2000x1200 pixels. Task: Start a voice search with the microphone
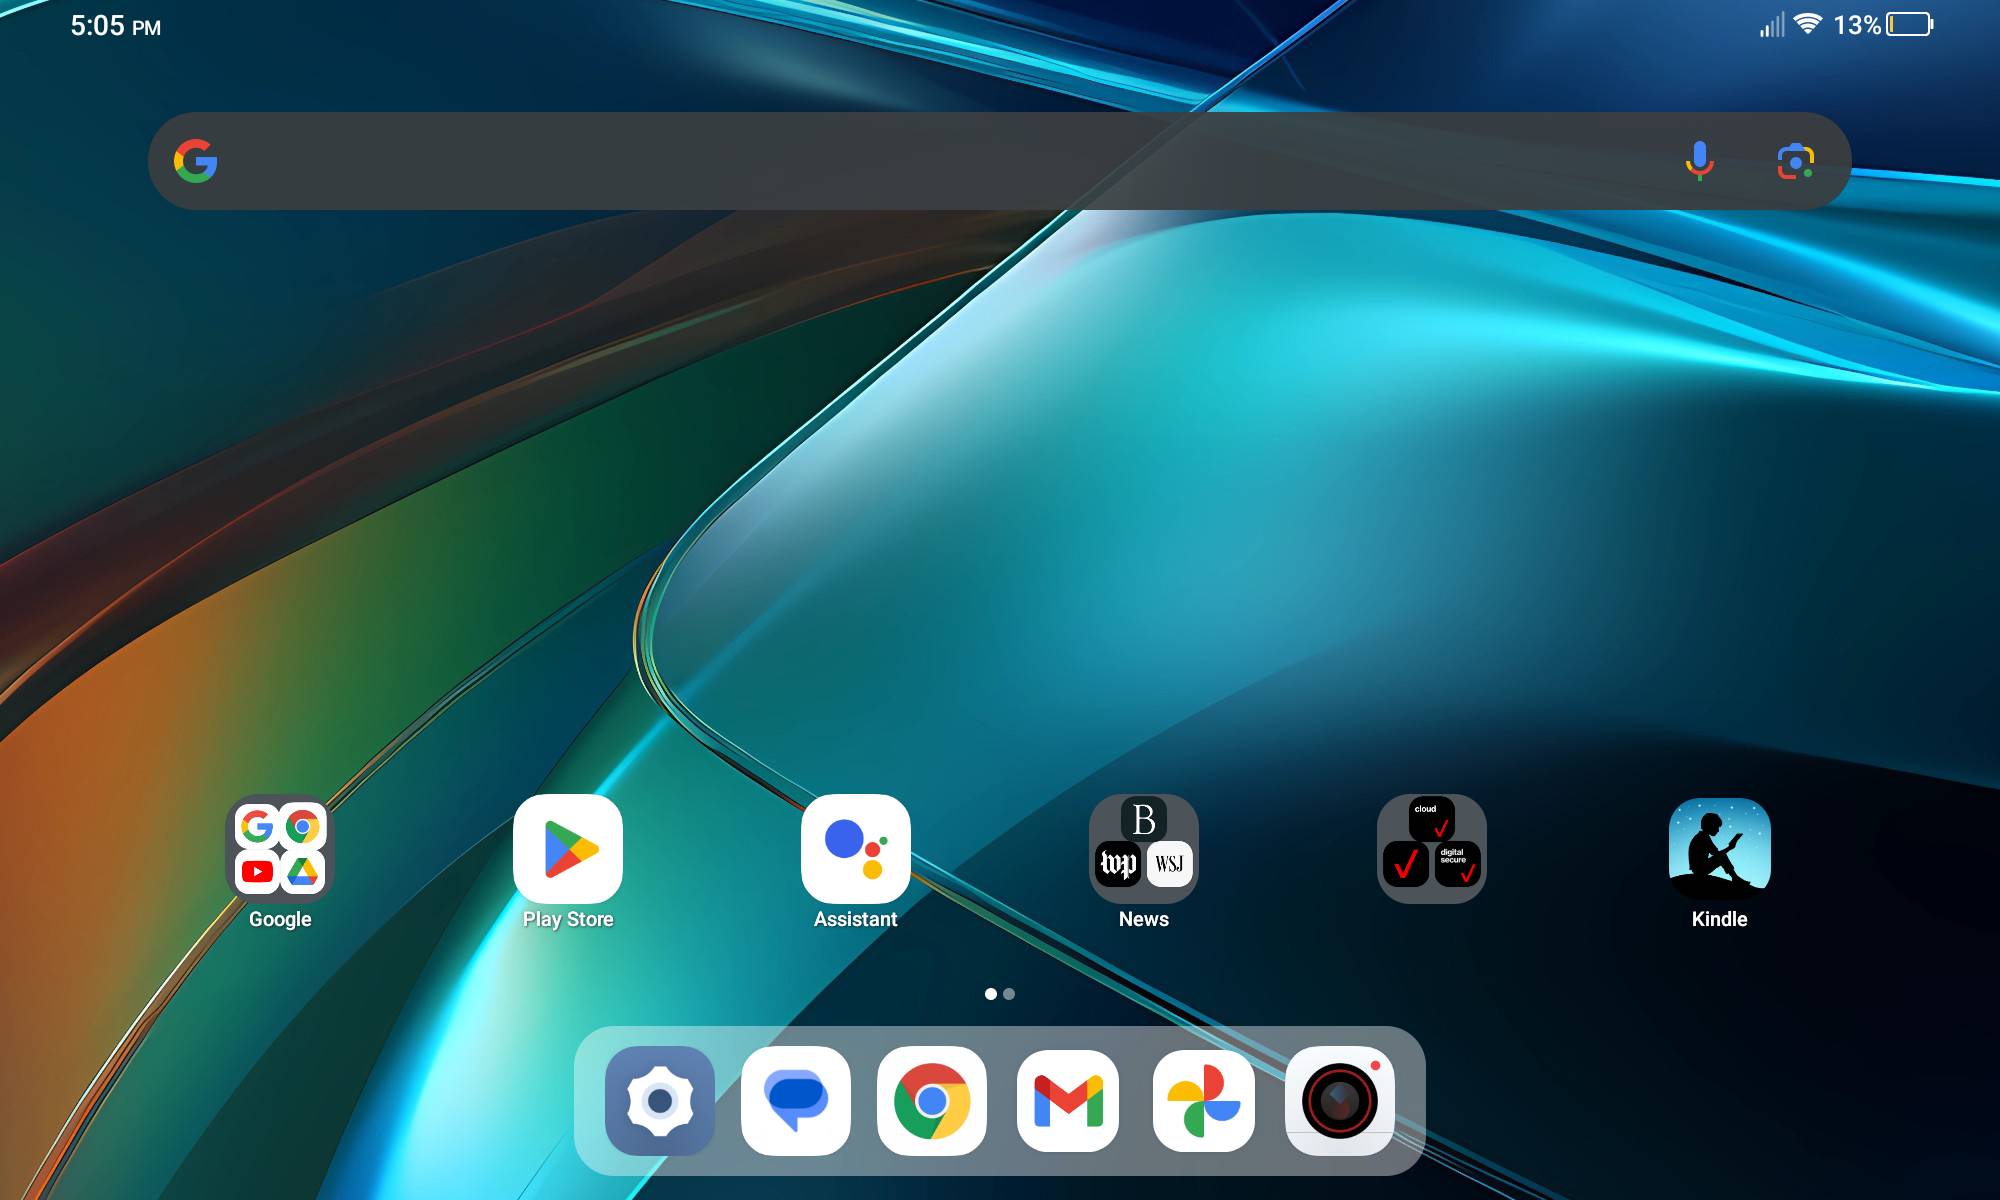click(x=1698, y=160)
